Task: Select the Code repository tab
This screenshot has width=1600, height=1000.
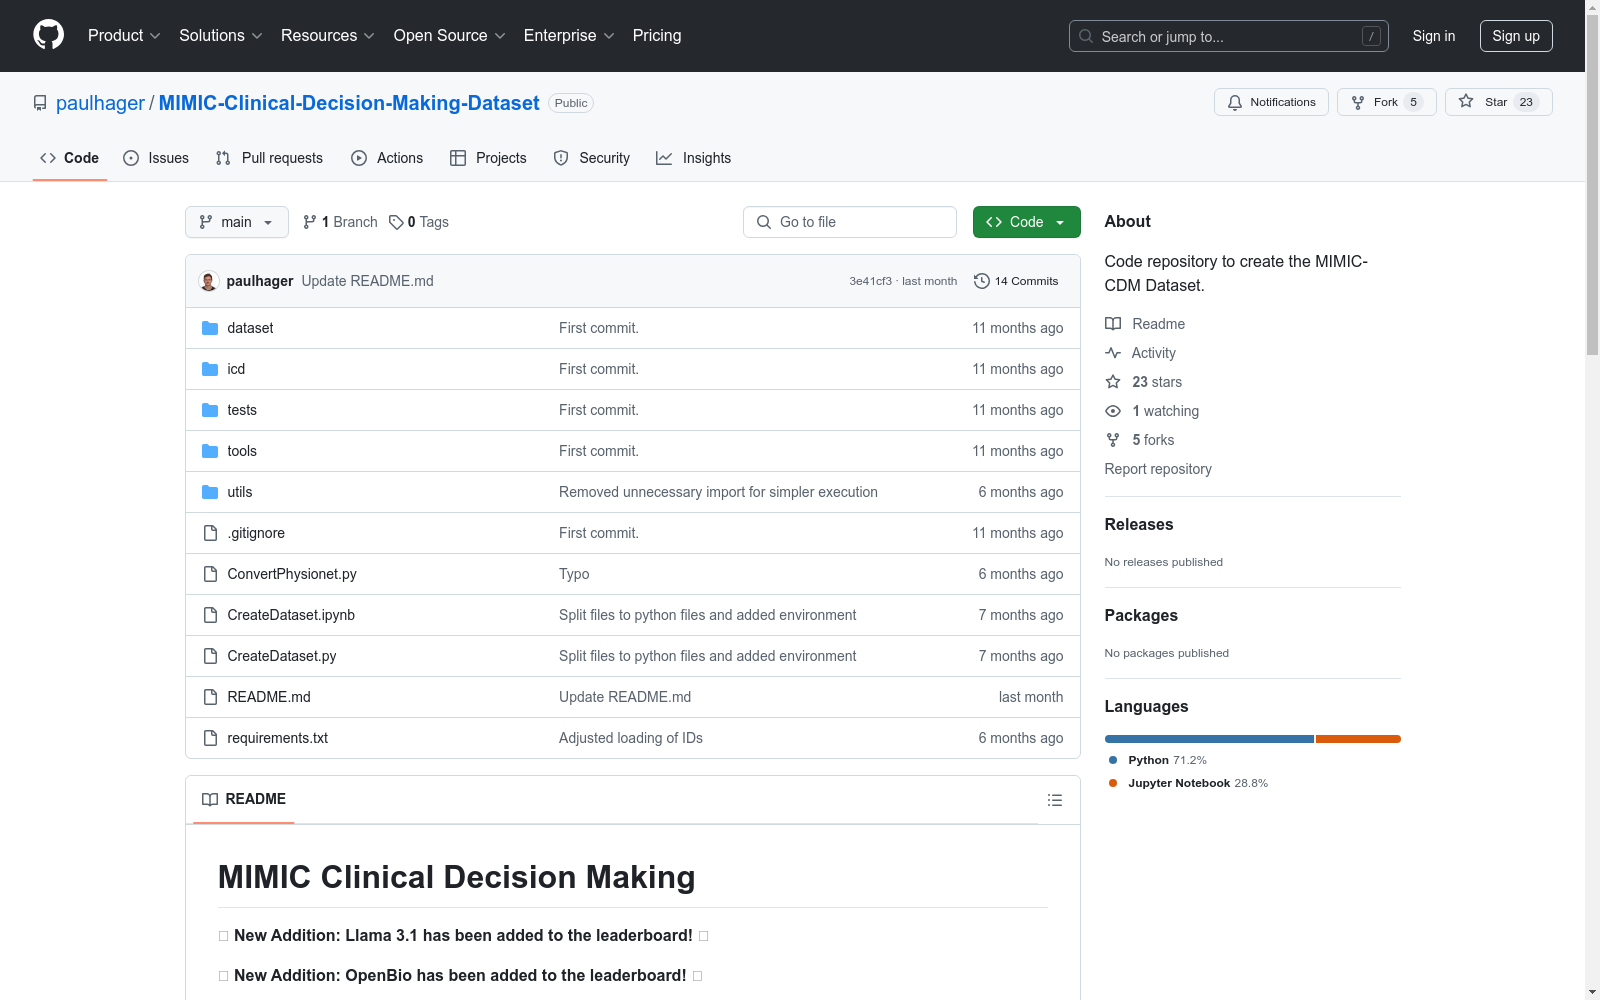Action: coord(70,158)
